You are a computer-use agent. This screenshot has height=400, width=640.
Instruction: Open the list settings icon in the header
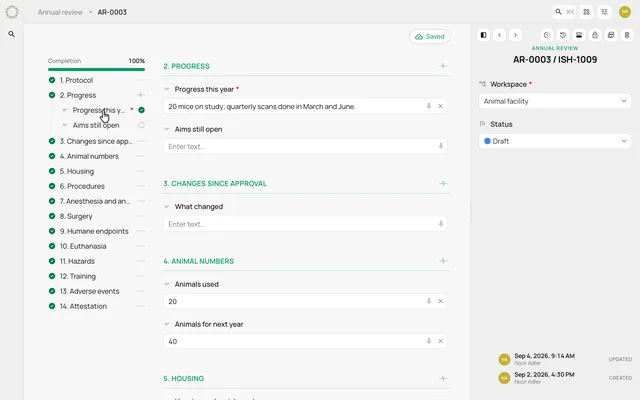click(604, 12)
